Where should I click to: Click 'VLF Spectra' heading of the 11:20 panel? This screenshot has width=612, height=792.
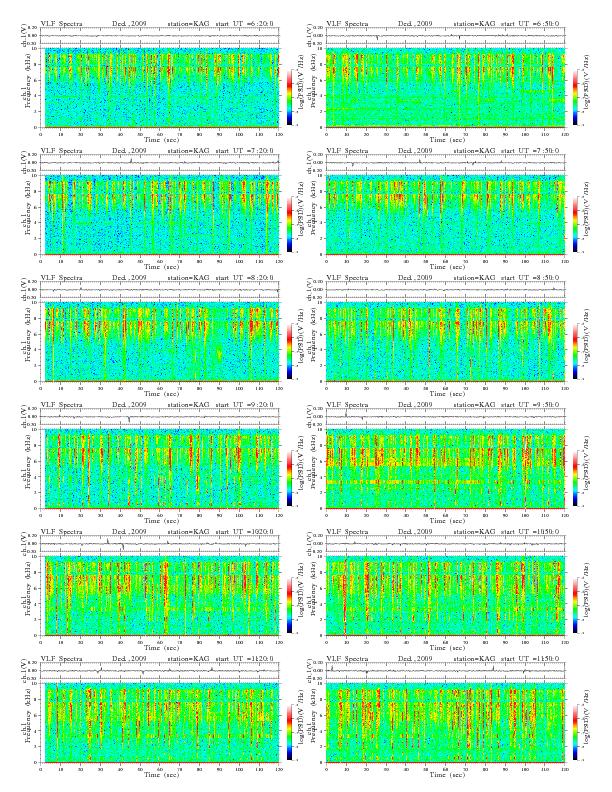point(61,659)
